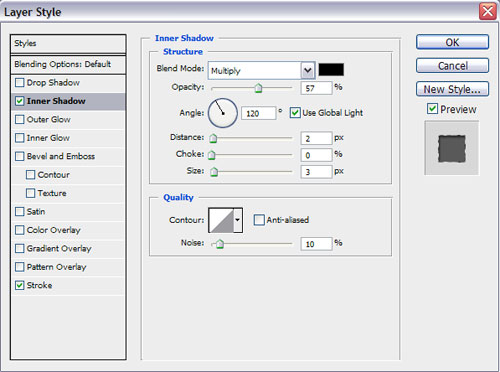The width and height of the screenshot is (500, 372).
Task: Open the Blend Mode dropdown
Action: tap(262, 70)
